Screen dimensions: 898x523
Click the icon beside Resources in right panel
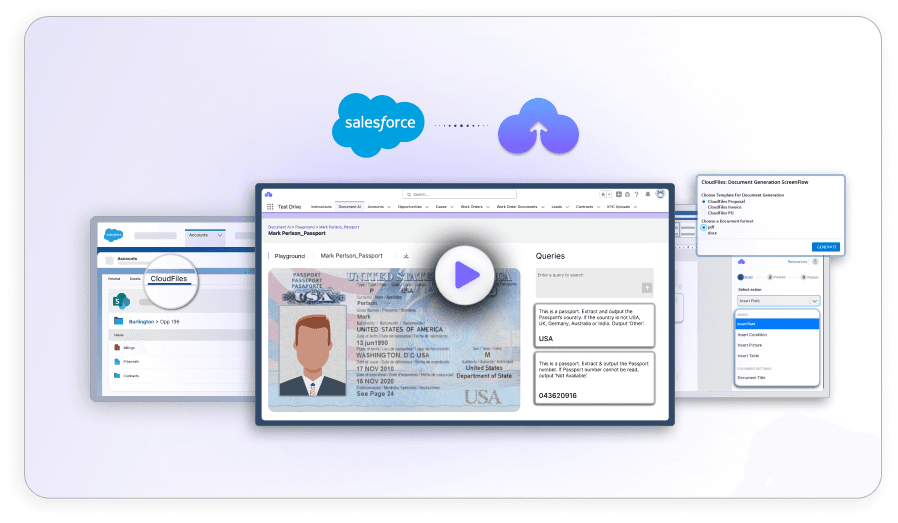point(815,262)
